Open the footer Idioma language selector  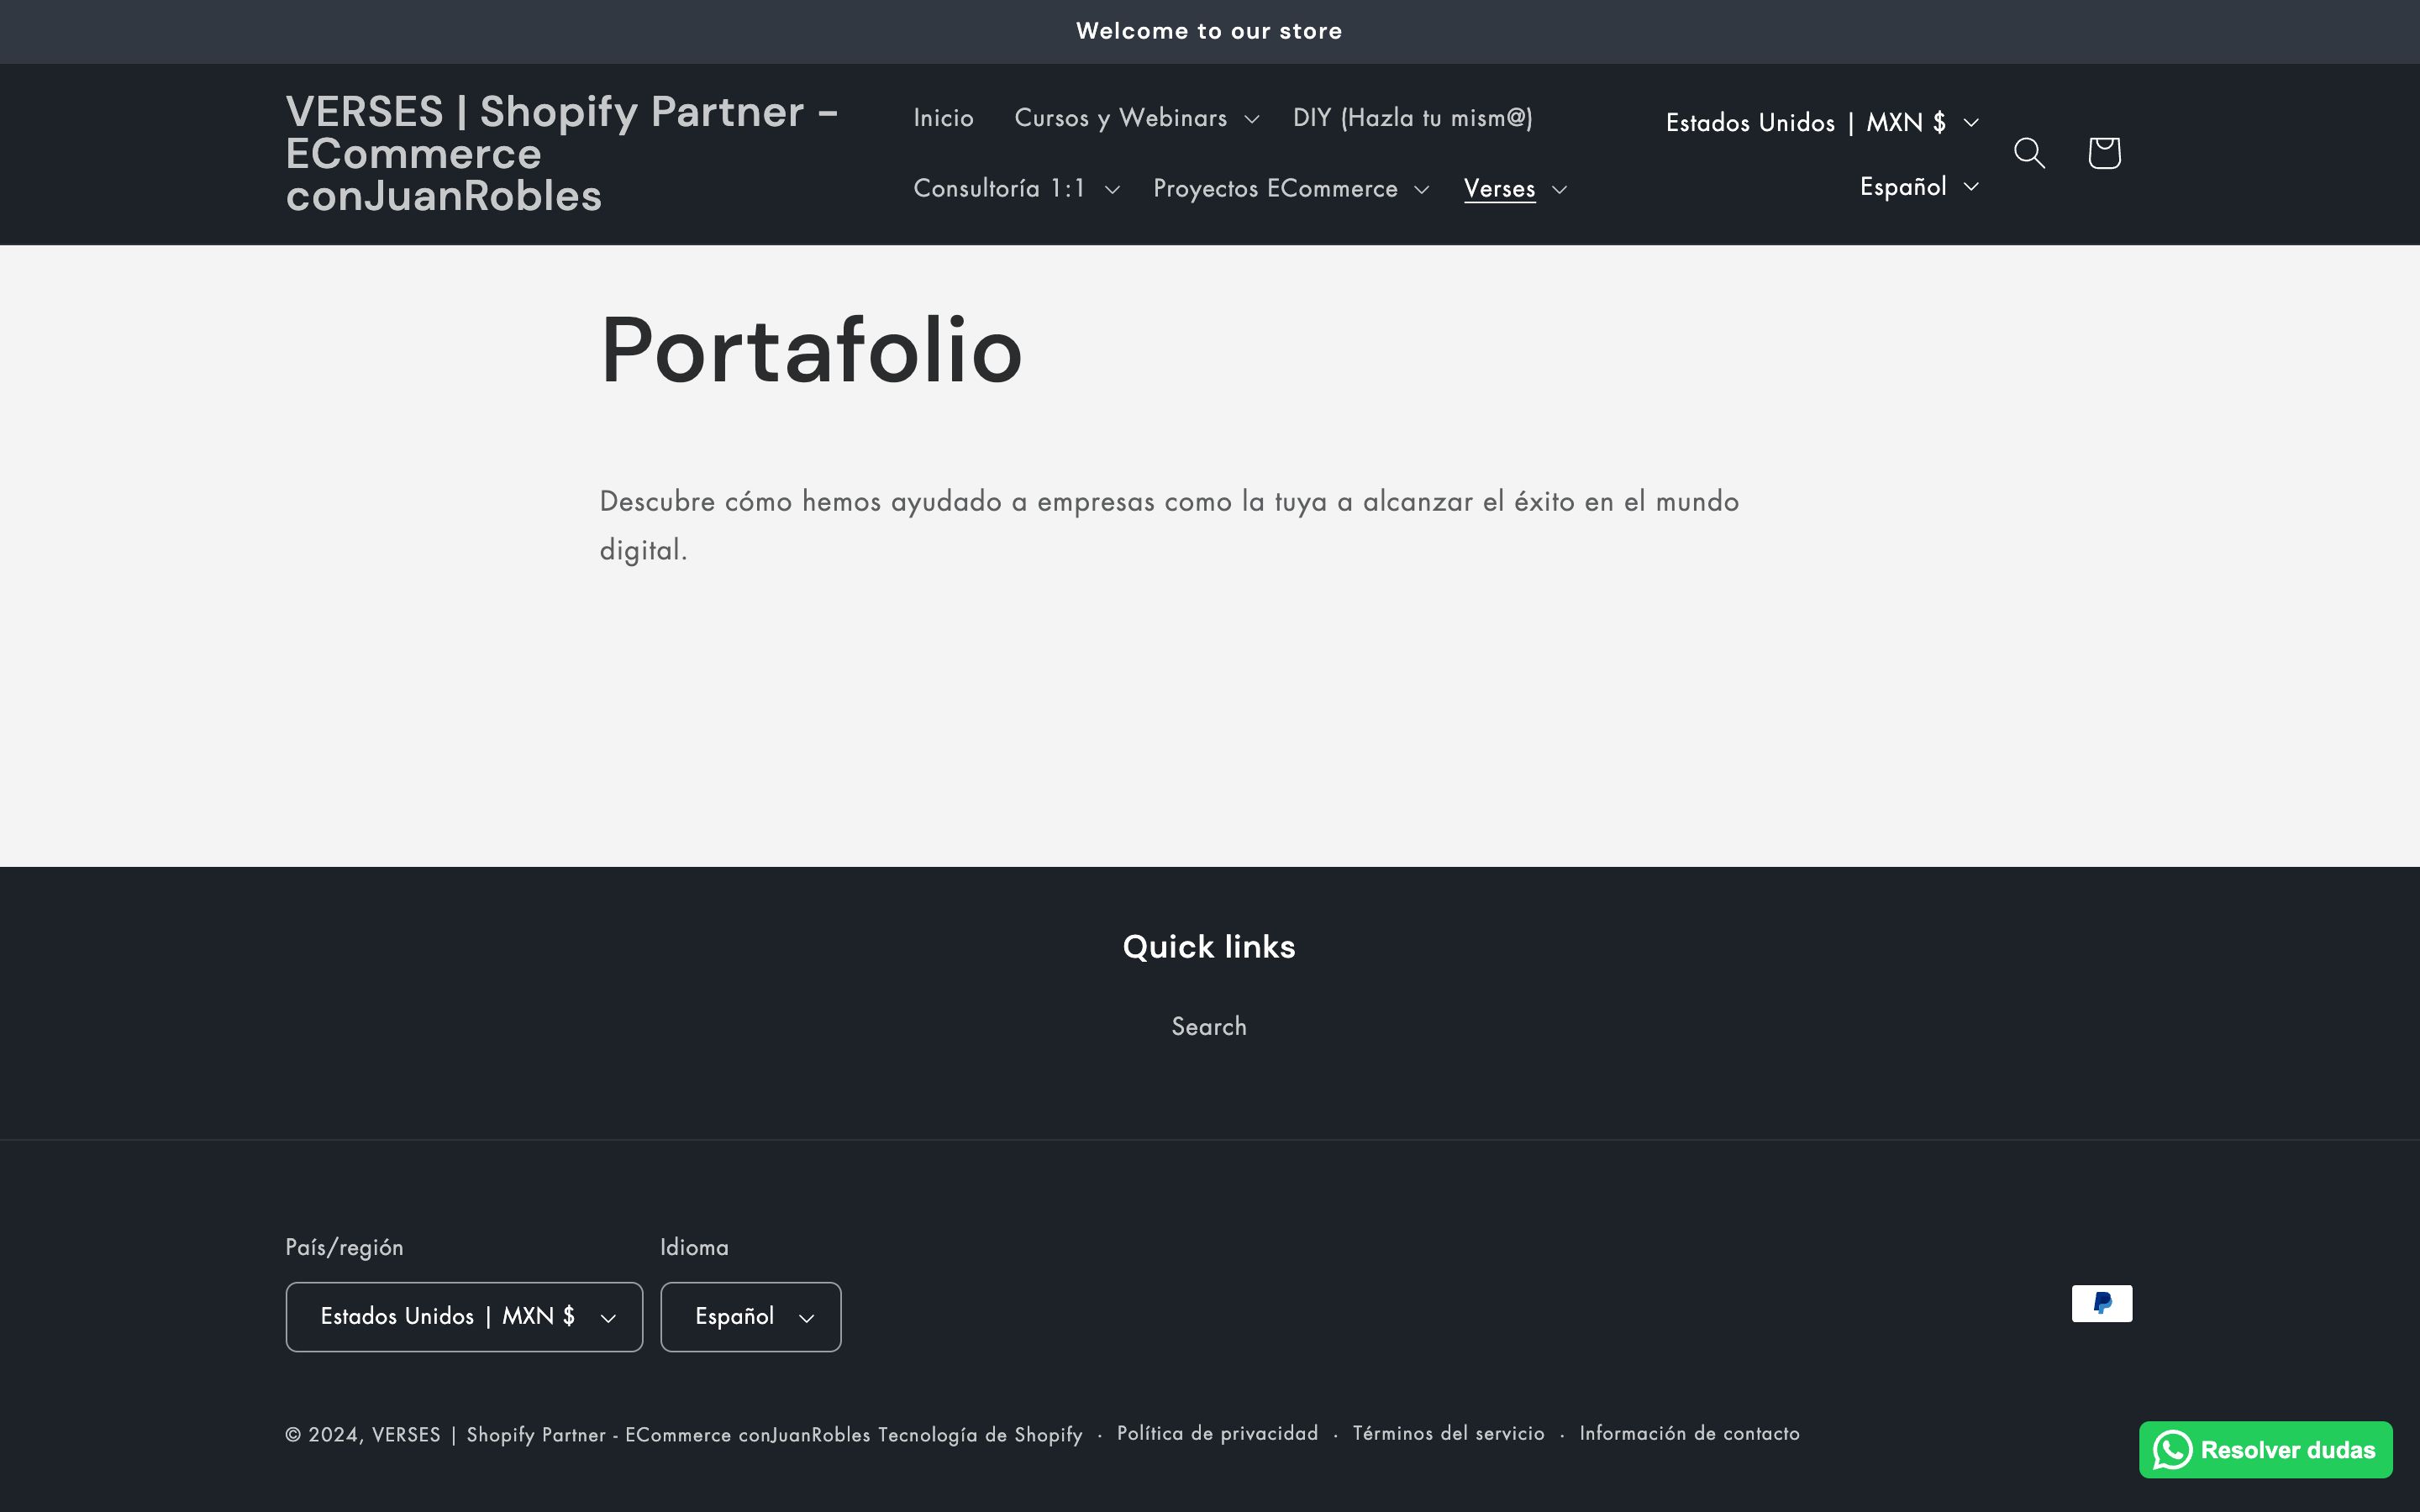(750, 1316)
